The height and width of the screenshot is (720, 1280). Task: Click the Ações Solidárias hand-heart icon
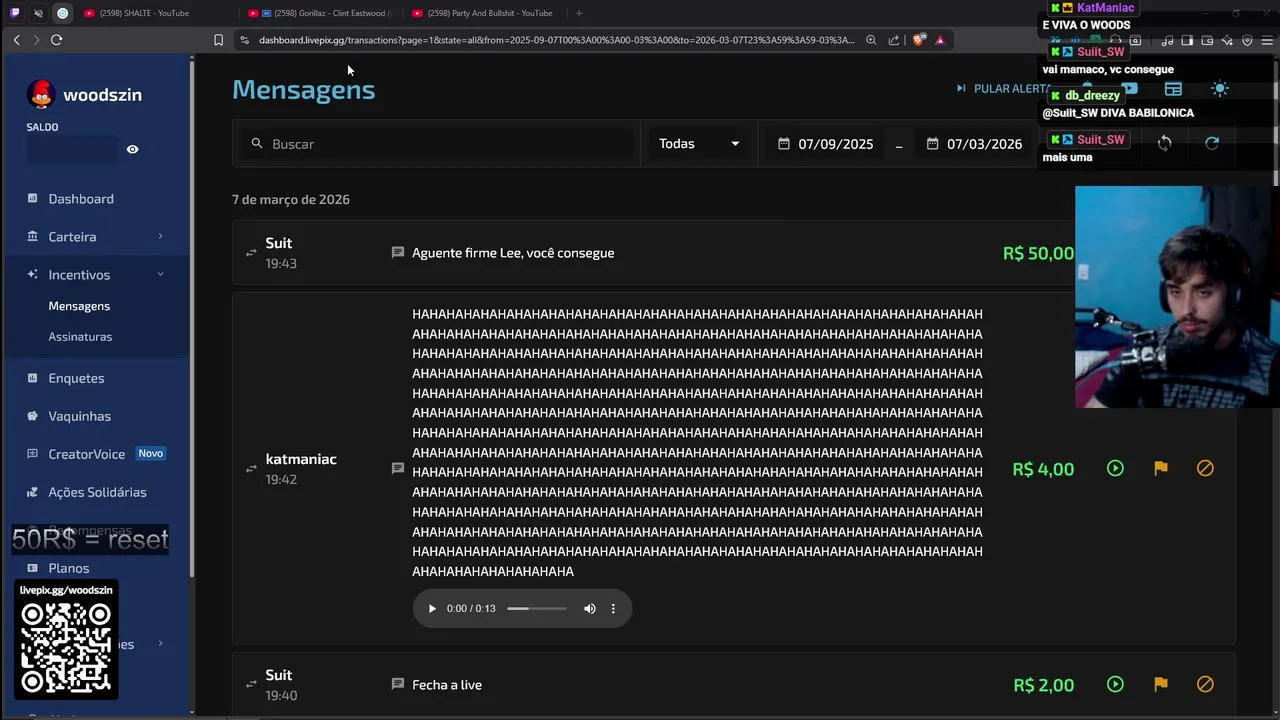tap(32, 492)
